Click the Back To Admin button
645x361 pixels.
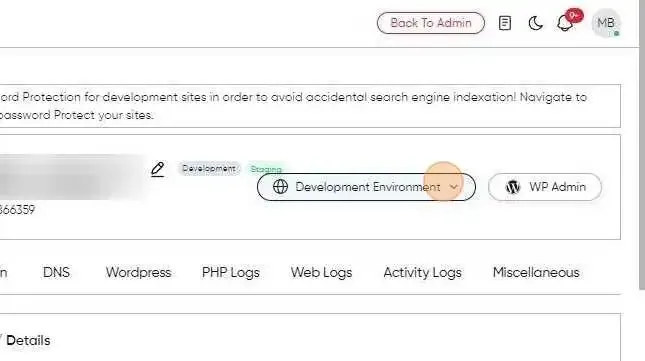431,23
